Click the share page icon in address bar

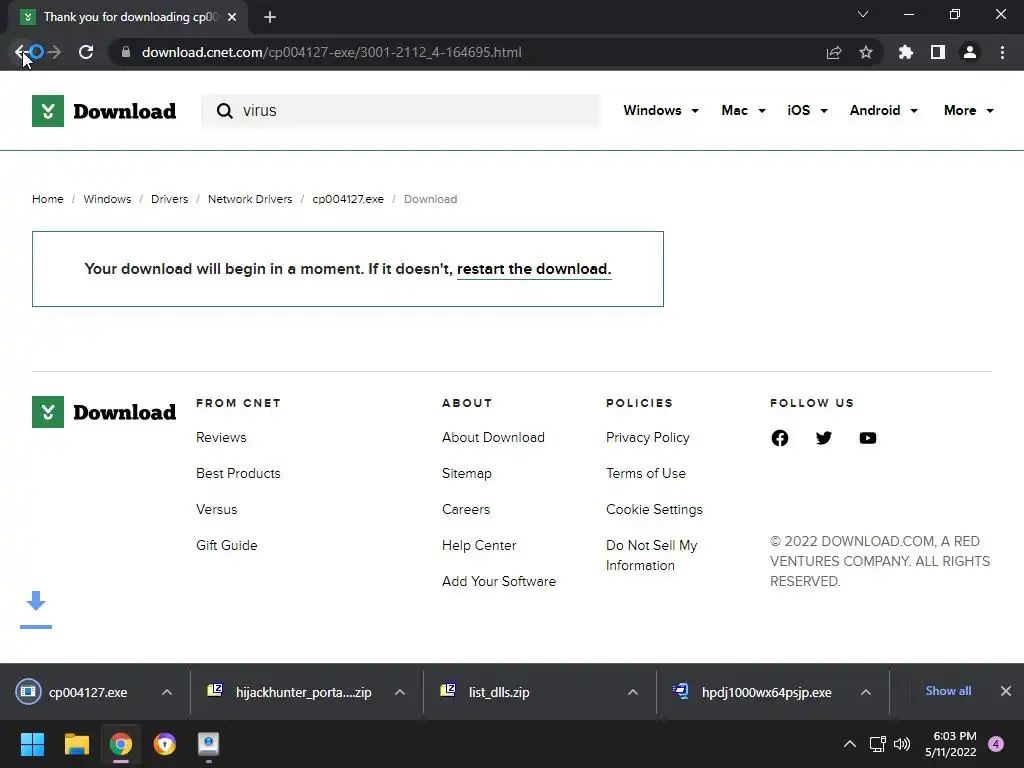834,52
